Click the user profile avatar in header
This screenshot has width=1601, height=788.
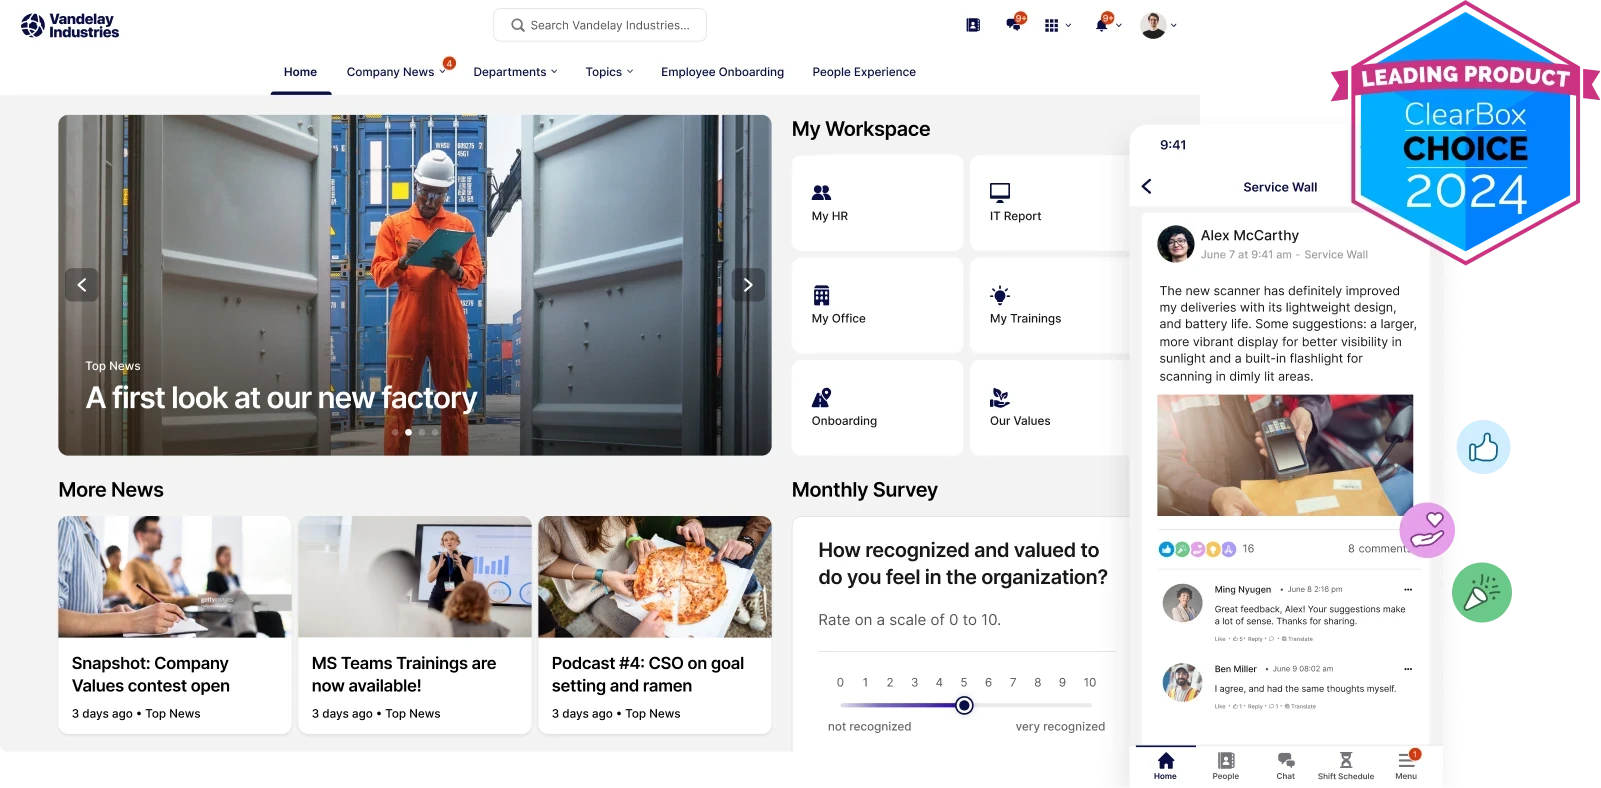pyautogui.click(x=1153, y=25)
